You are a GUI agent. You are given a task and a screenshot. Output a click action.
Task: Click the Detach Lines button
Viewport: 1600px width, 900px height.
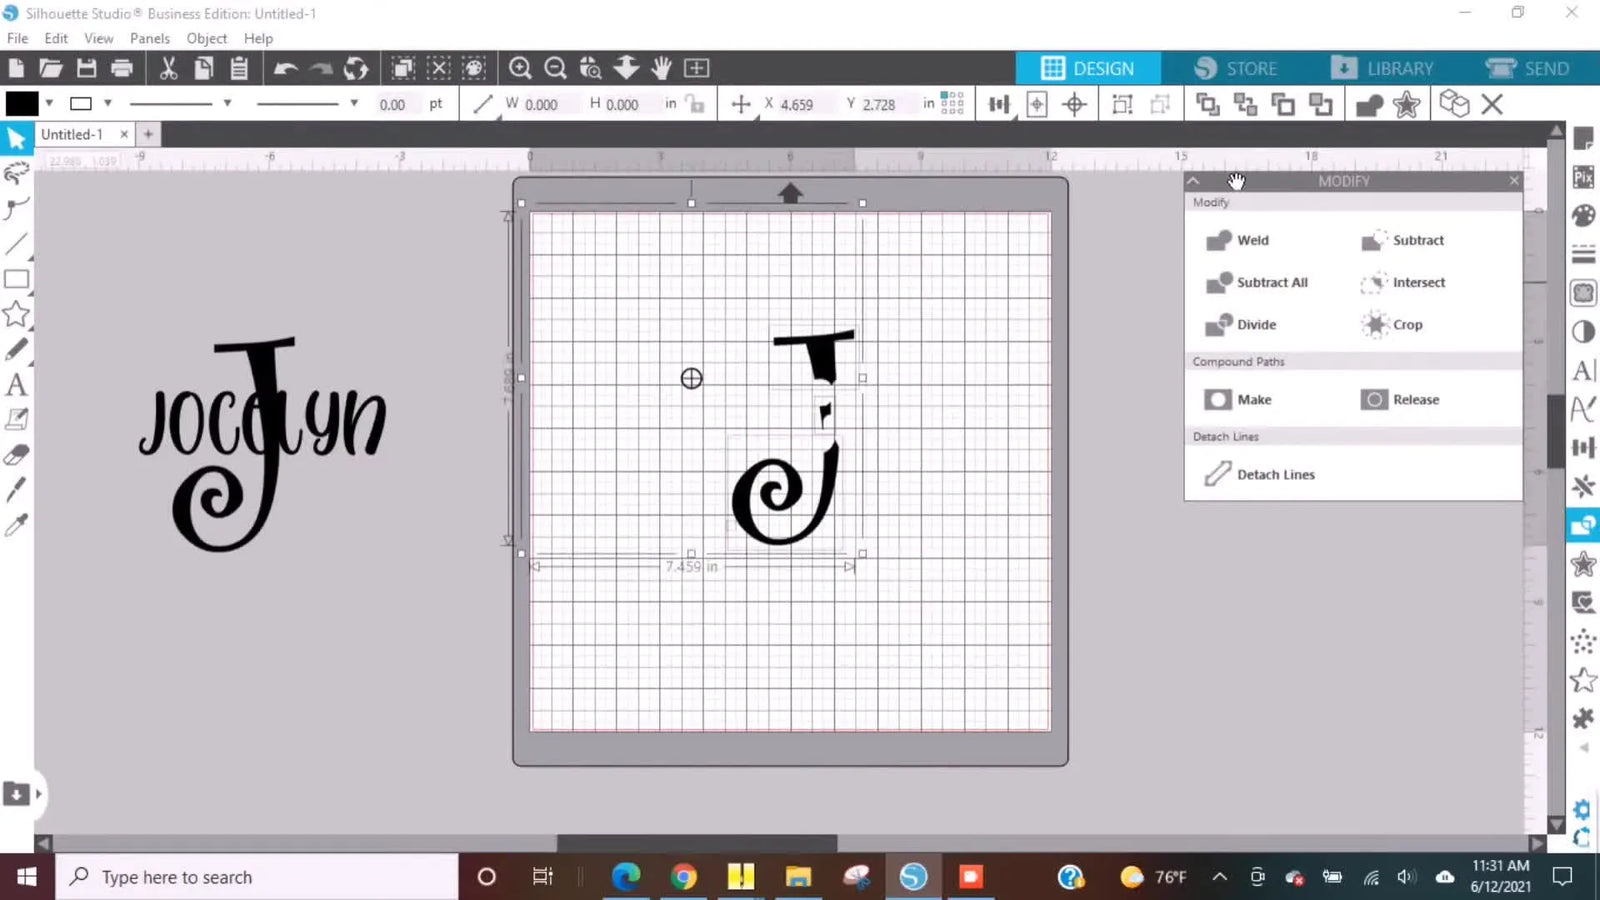[1260, 474]
